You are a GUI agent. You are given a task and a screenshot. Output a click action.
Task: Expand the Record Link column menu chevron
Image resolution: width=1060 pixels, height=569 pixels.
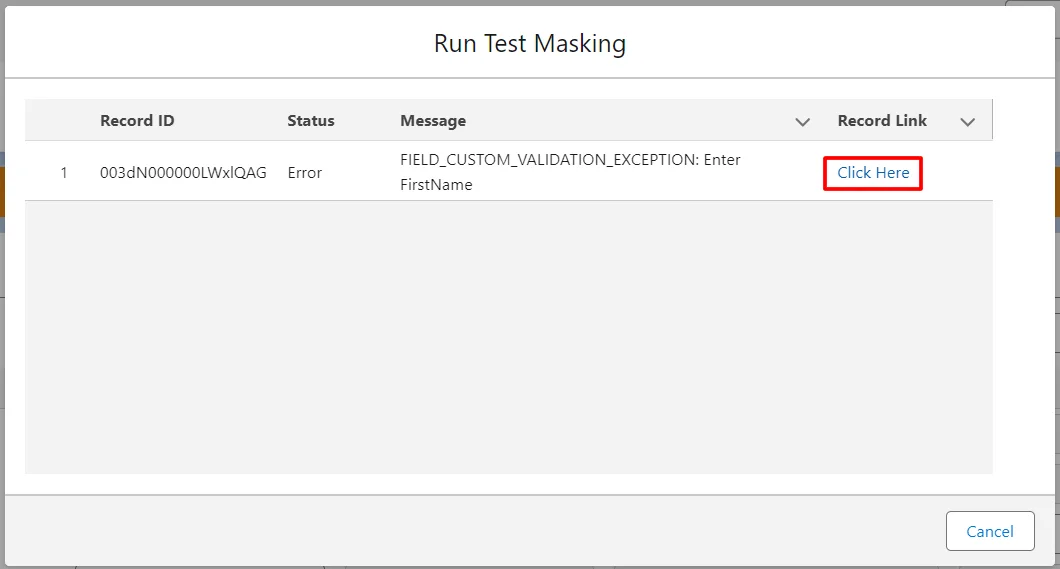pyautogui.click(x=967, y=122)
